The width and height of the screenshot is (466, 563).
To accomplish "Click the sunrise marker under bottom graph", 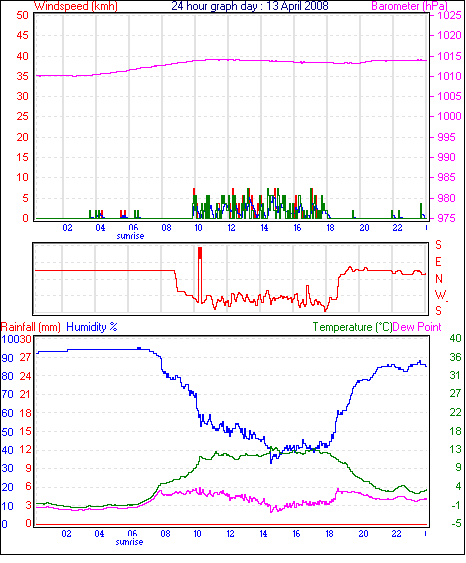I will click(x=129, y=542).
